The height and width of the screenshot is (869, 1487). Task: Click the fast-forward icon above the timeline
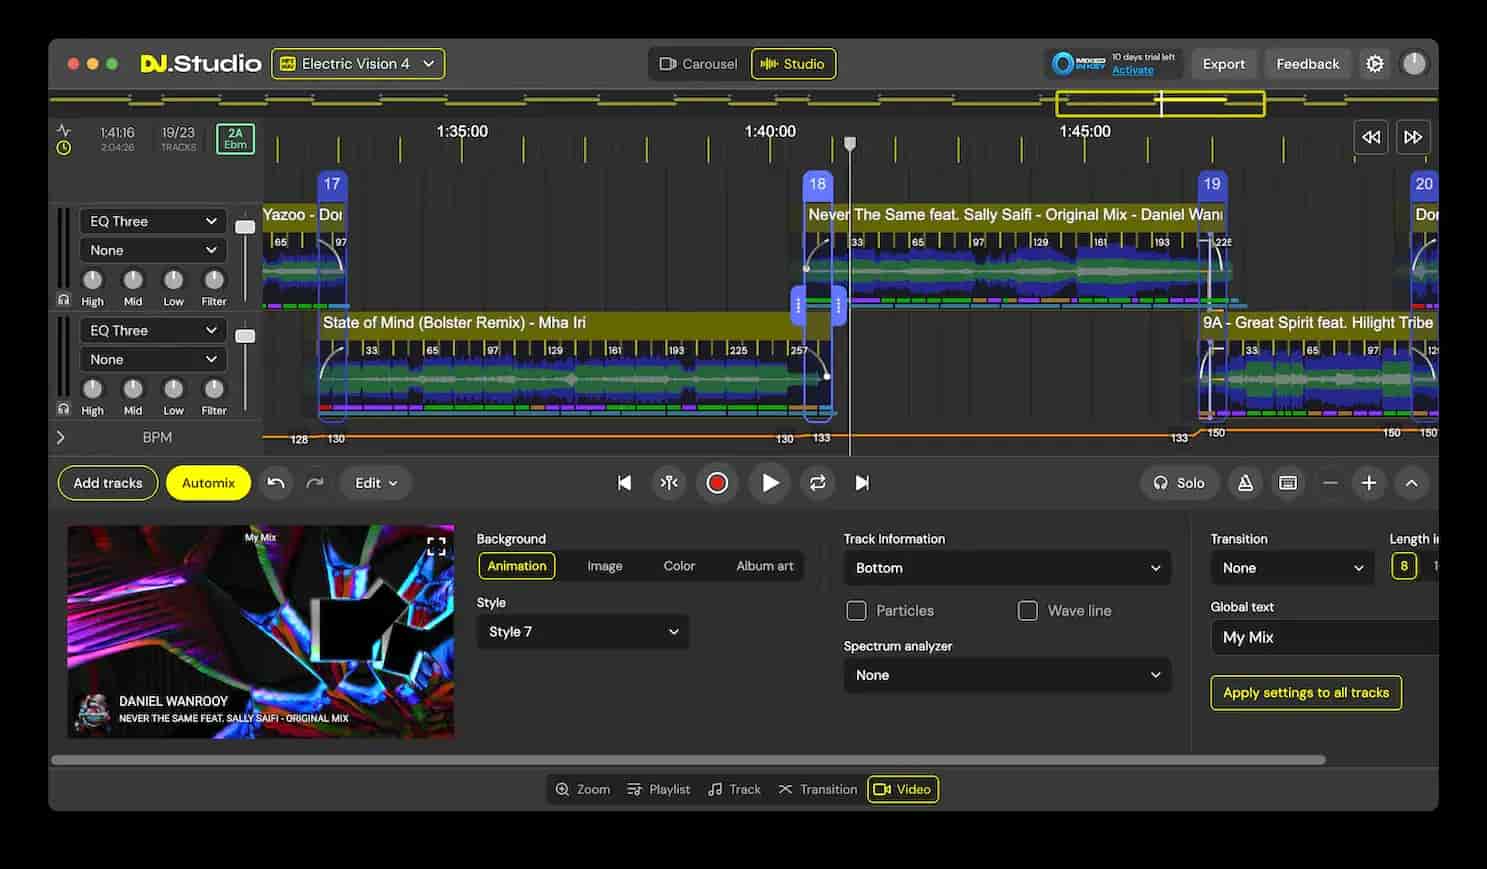(x=1413, y=137)
